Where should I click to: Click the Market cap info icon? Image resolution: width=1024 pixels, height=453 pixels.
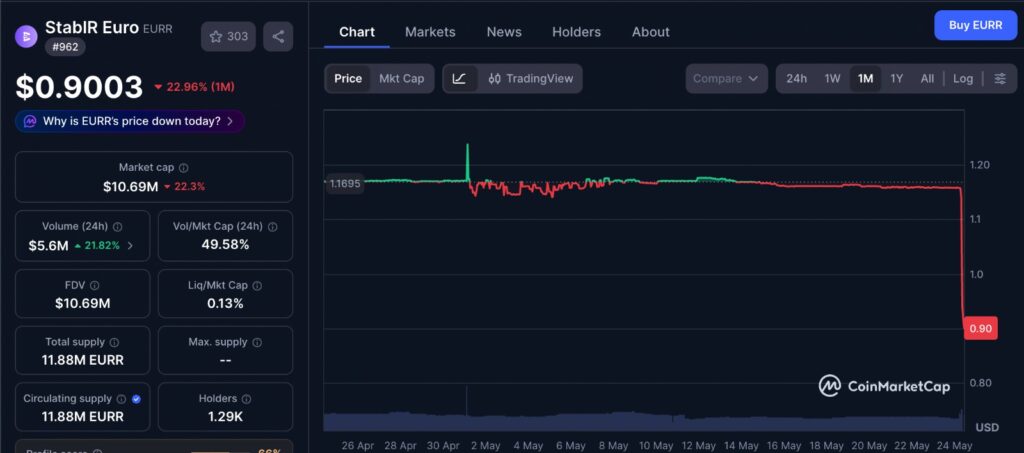click(184, 168)
